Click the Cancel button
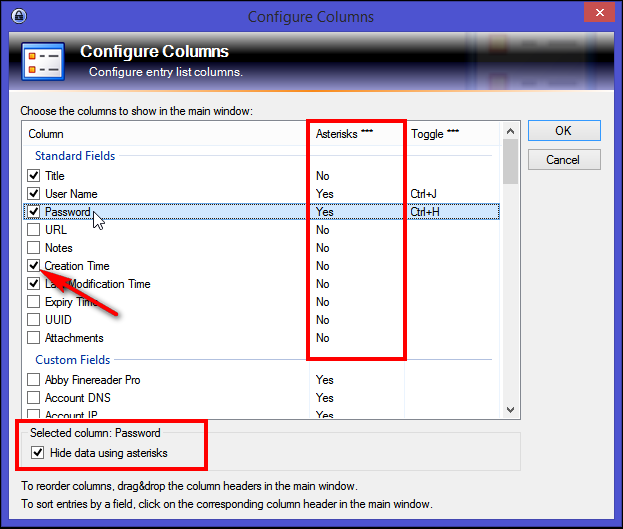Screen dimensions: 623x529 tap(564, 160)
